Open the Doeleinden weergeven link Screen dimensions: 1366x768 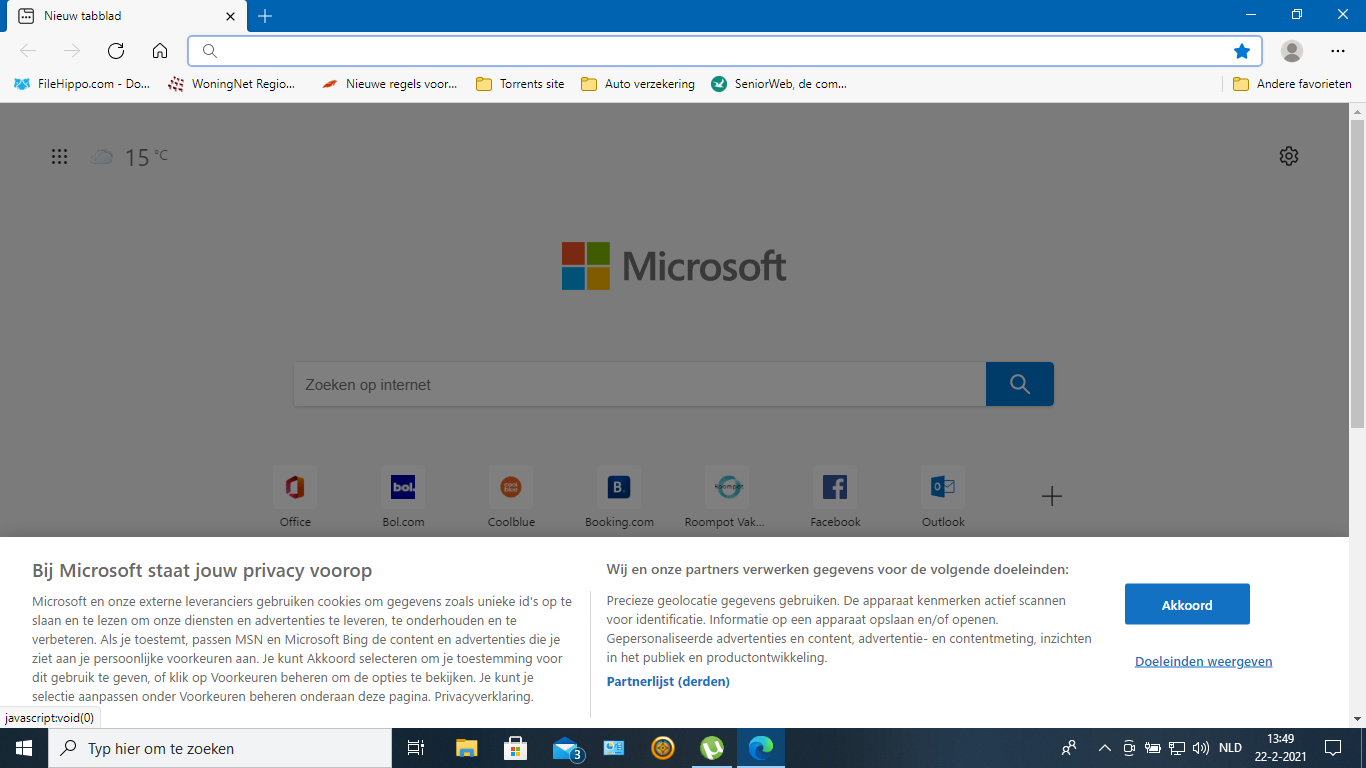[x=1204, y=661]
